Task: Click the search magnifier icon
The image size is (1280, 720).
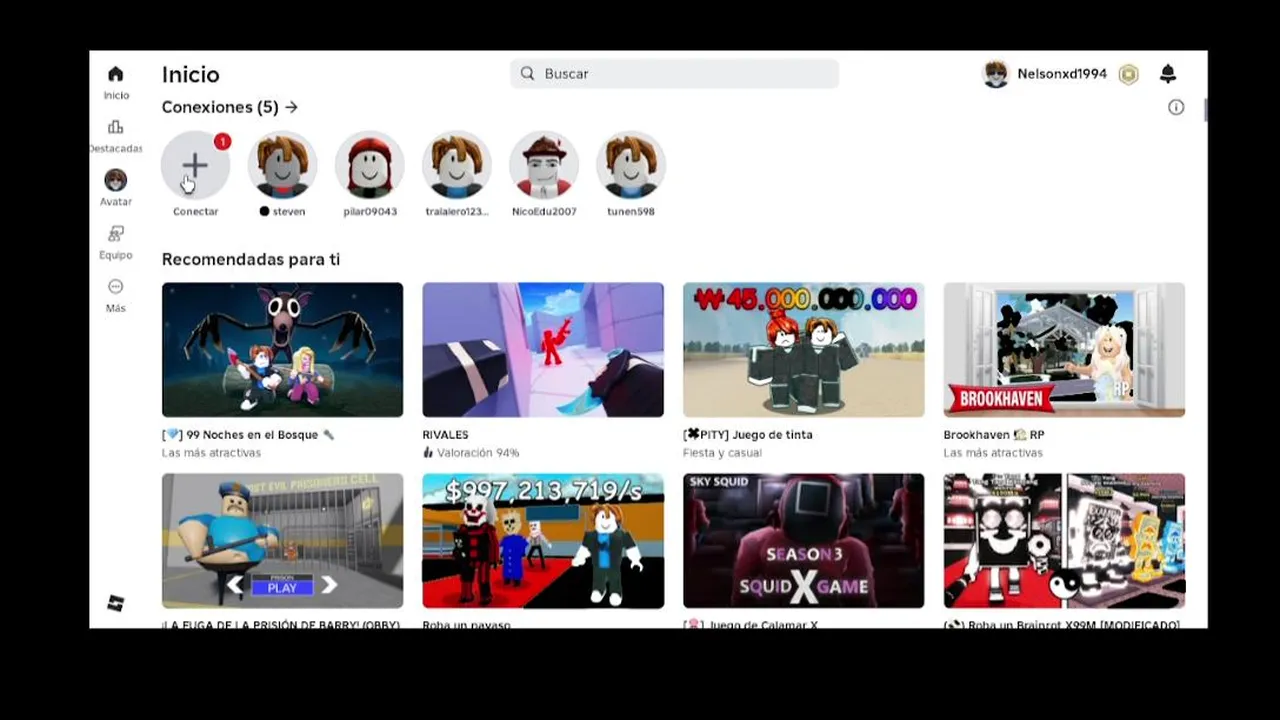Action: (527, 74)
